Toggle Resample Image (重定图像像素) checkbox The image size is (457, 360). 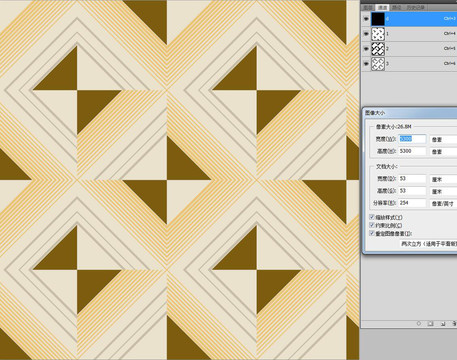tap(372, 233)
